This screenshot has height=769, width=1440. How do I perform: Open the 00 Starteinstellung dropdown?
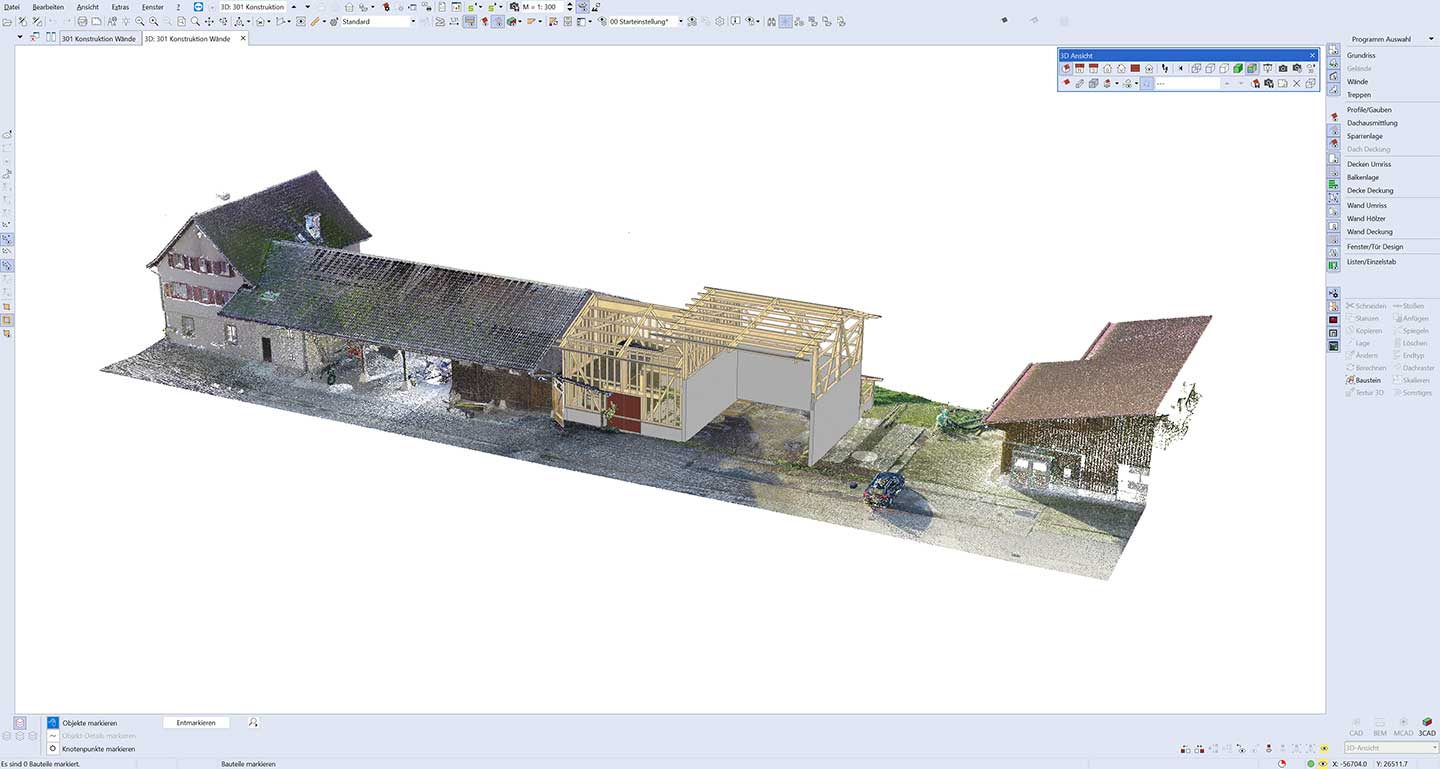[x=681, y=21]
